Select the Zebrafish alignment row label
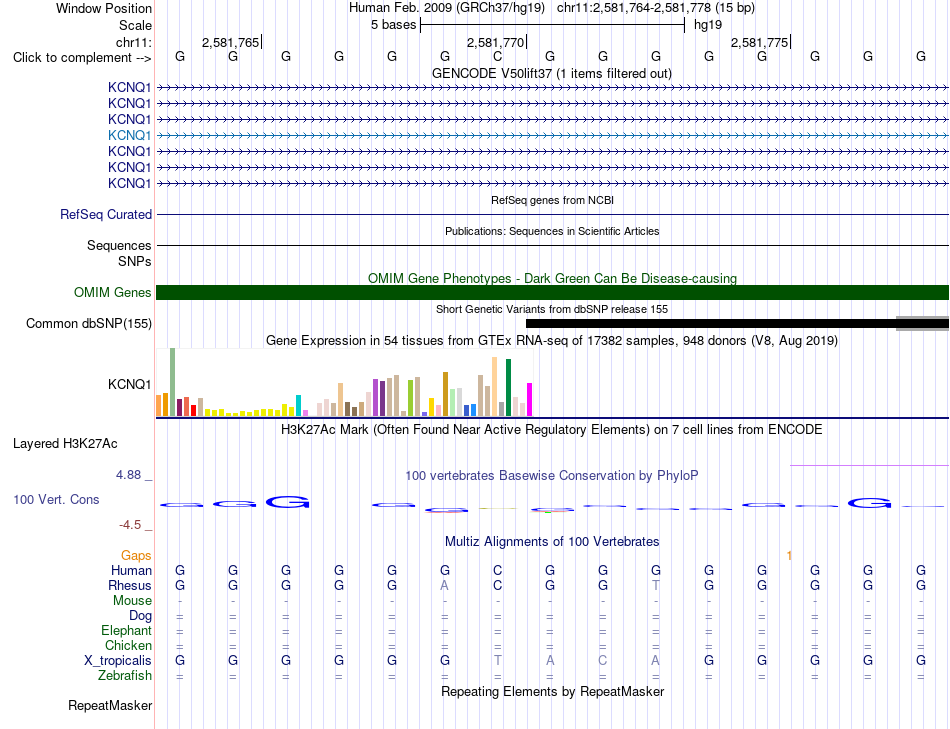 click(x=125, y=675)
